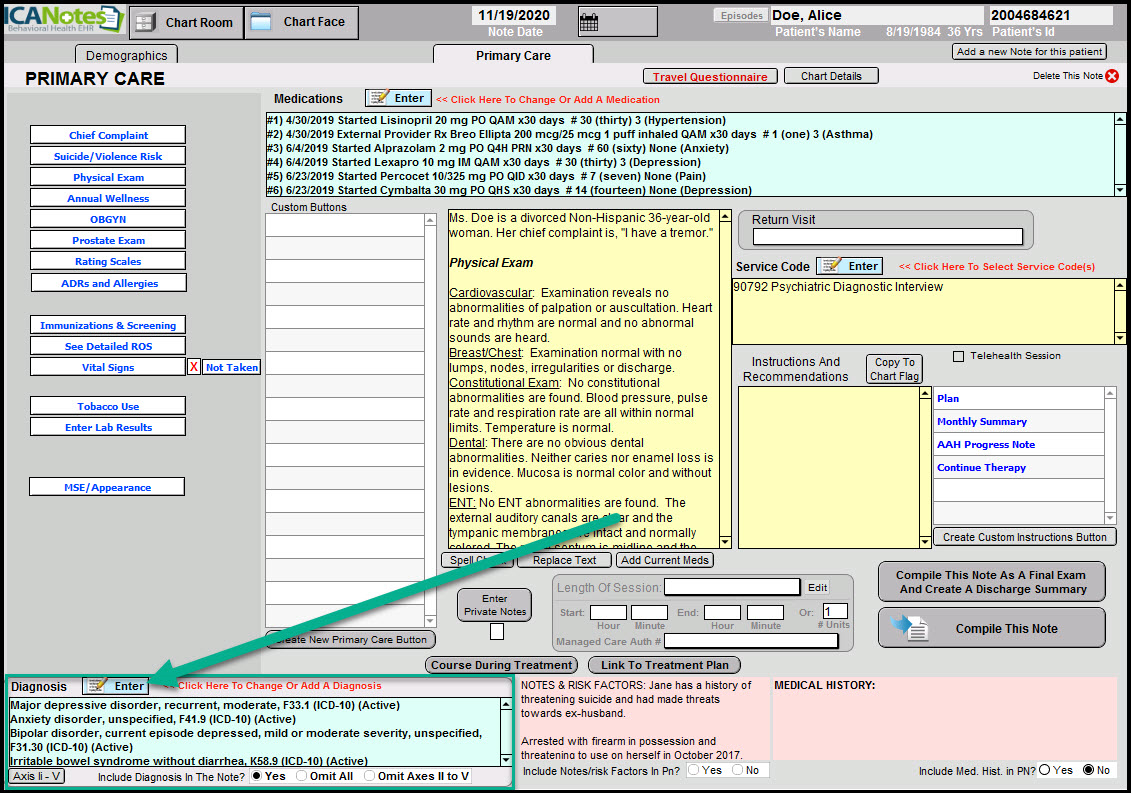
Task: Select Yes for Include Med. Hist. in PN
Action: click(1045, 770)
